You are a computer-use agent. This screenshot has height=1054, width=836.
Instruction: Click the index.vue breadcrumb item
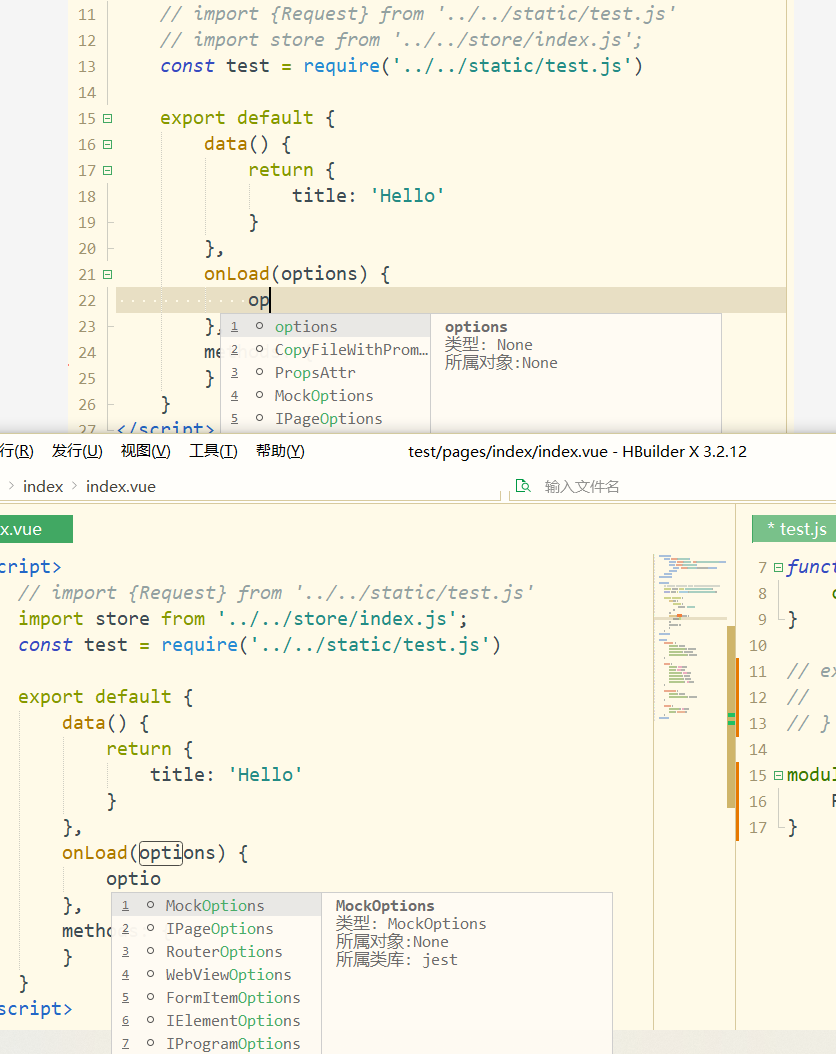[120, 486]
